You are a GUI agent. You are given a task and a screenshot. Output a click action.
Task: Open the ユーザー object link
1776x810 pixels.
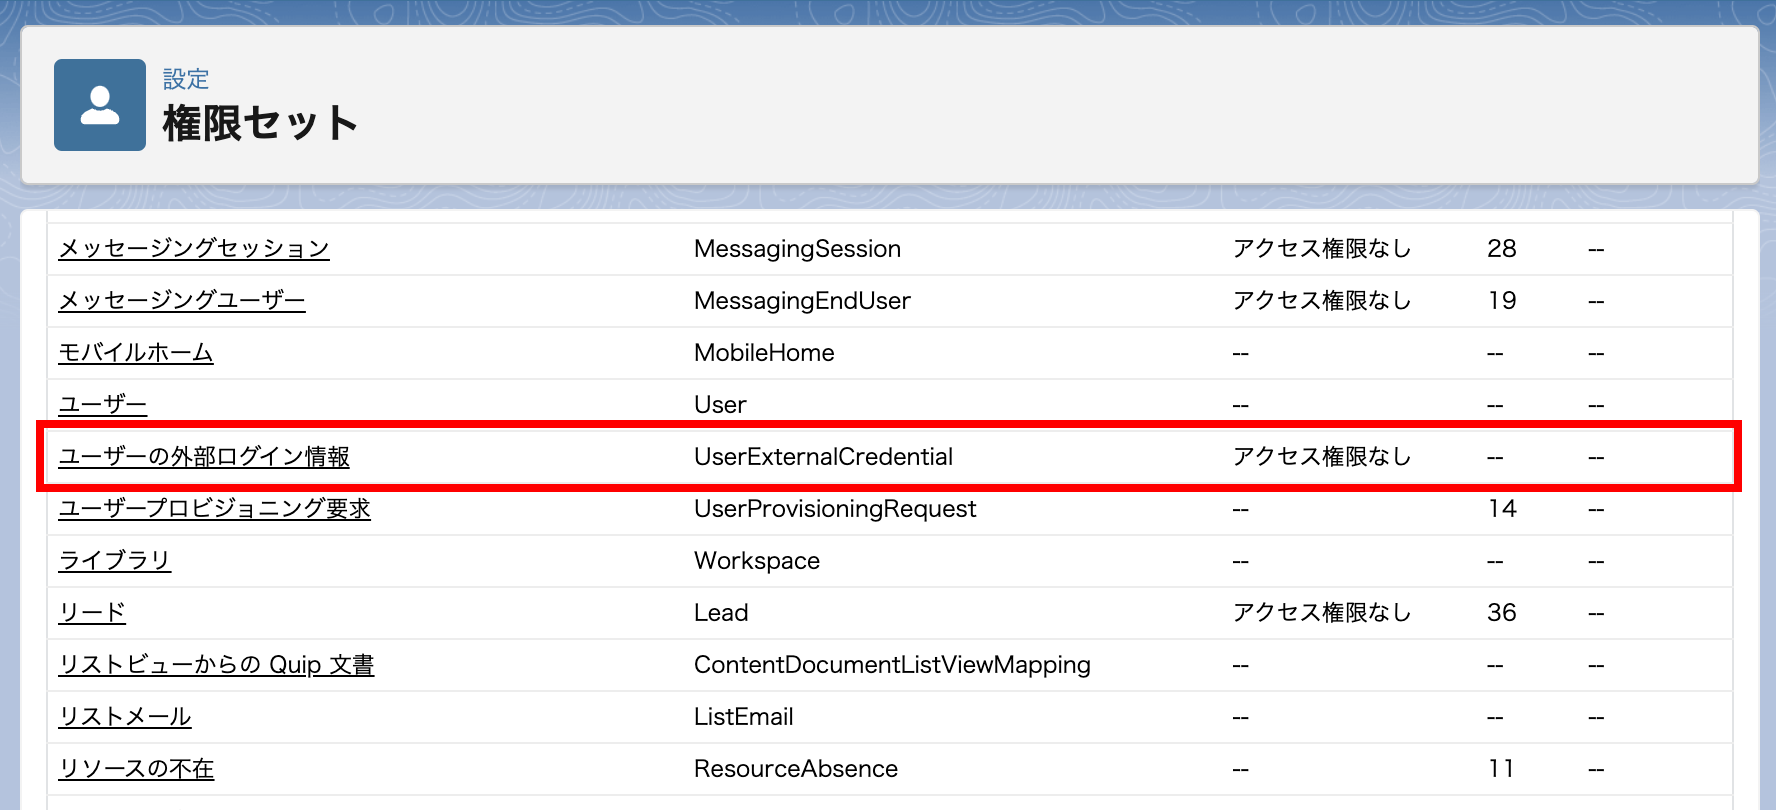103,405
